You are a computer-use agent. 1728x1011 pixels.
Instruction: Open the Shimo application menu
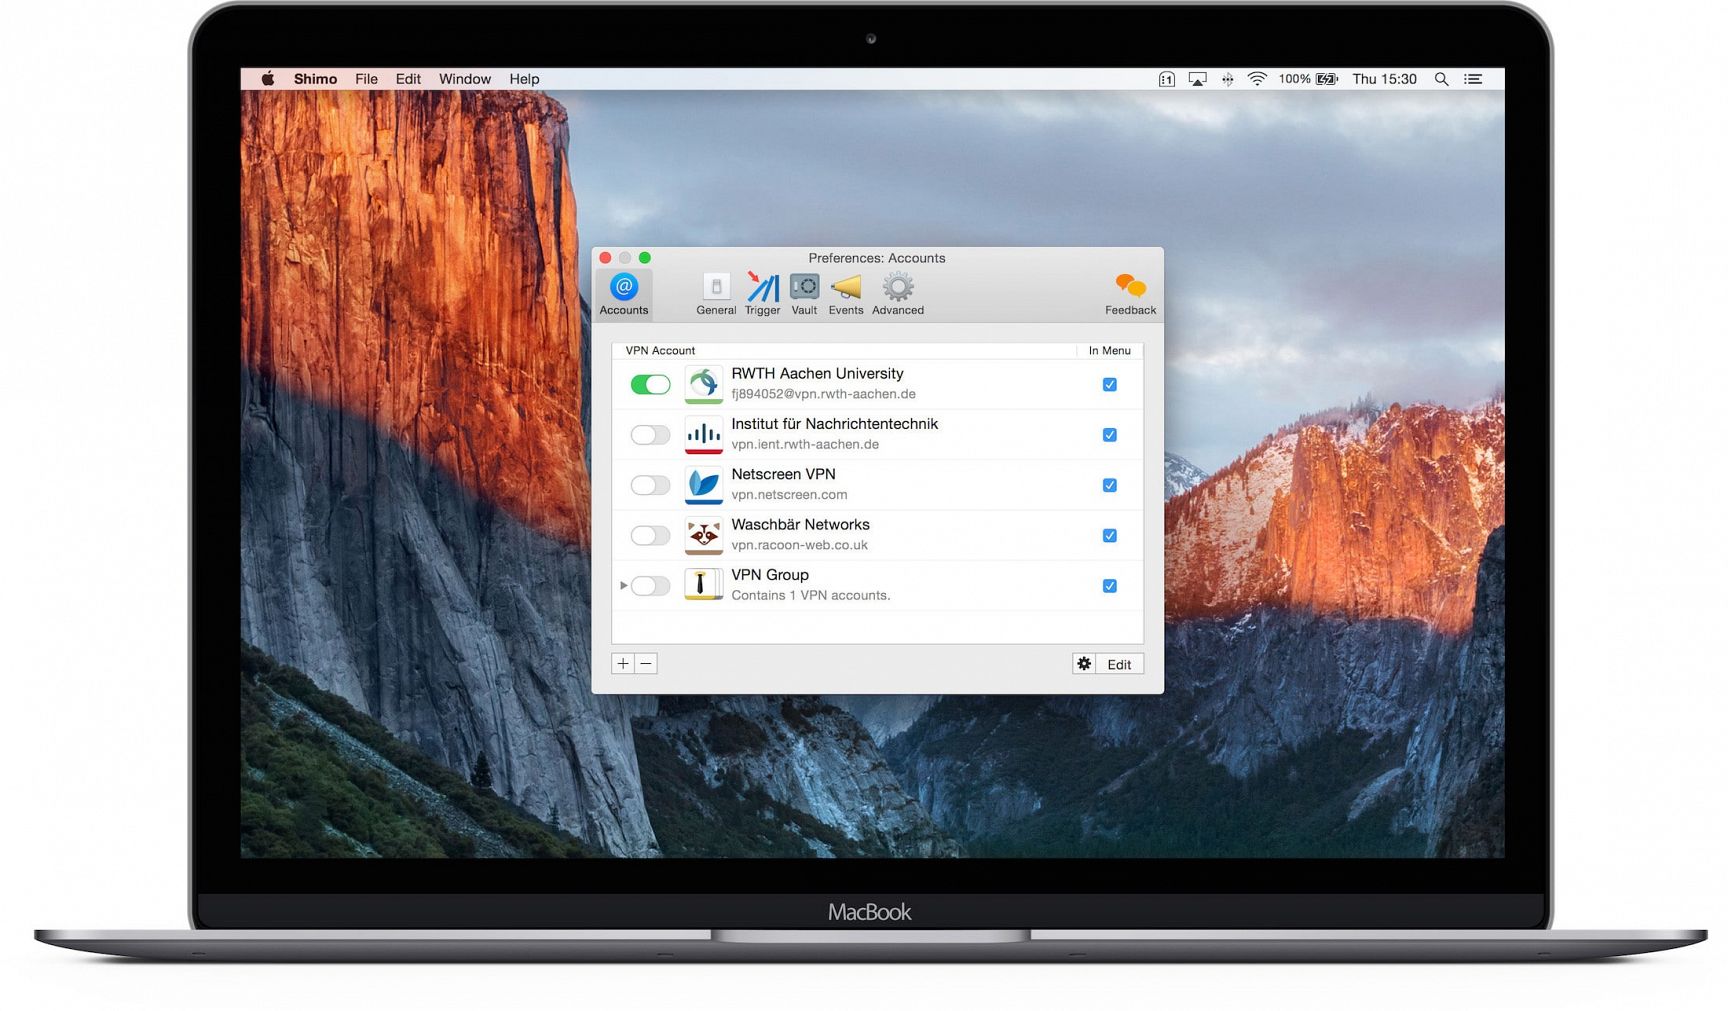click(x=315, y=79)
